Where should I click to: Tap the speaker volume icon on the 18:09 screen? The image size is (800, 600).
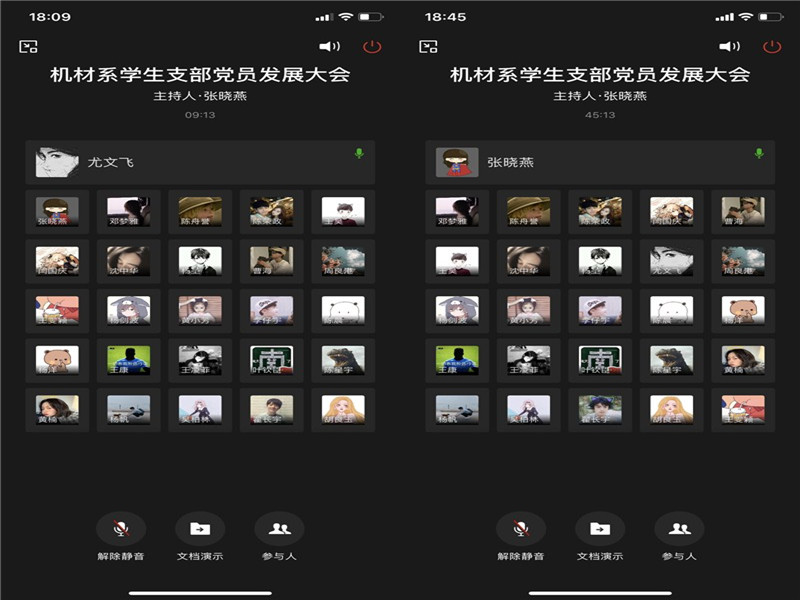[x=329, y=46]
